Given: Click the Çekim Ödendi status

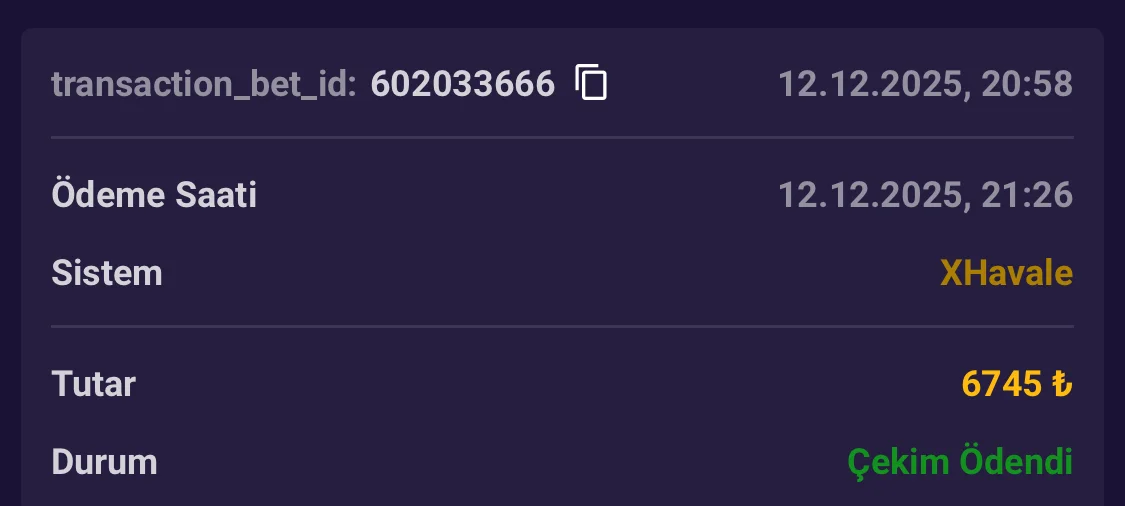Looking at the screenshot, I should pos(960,462).
